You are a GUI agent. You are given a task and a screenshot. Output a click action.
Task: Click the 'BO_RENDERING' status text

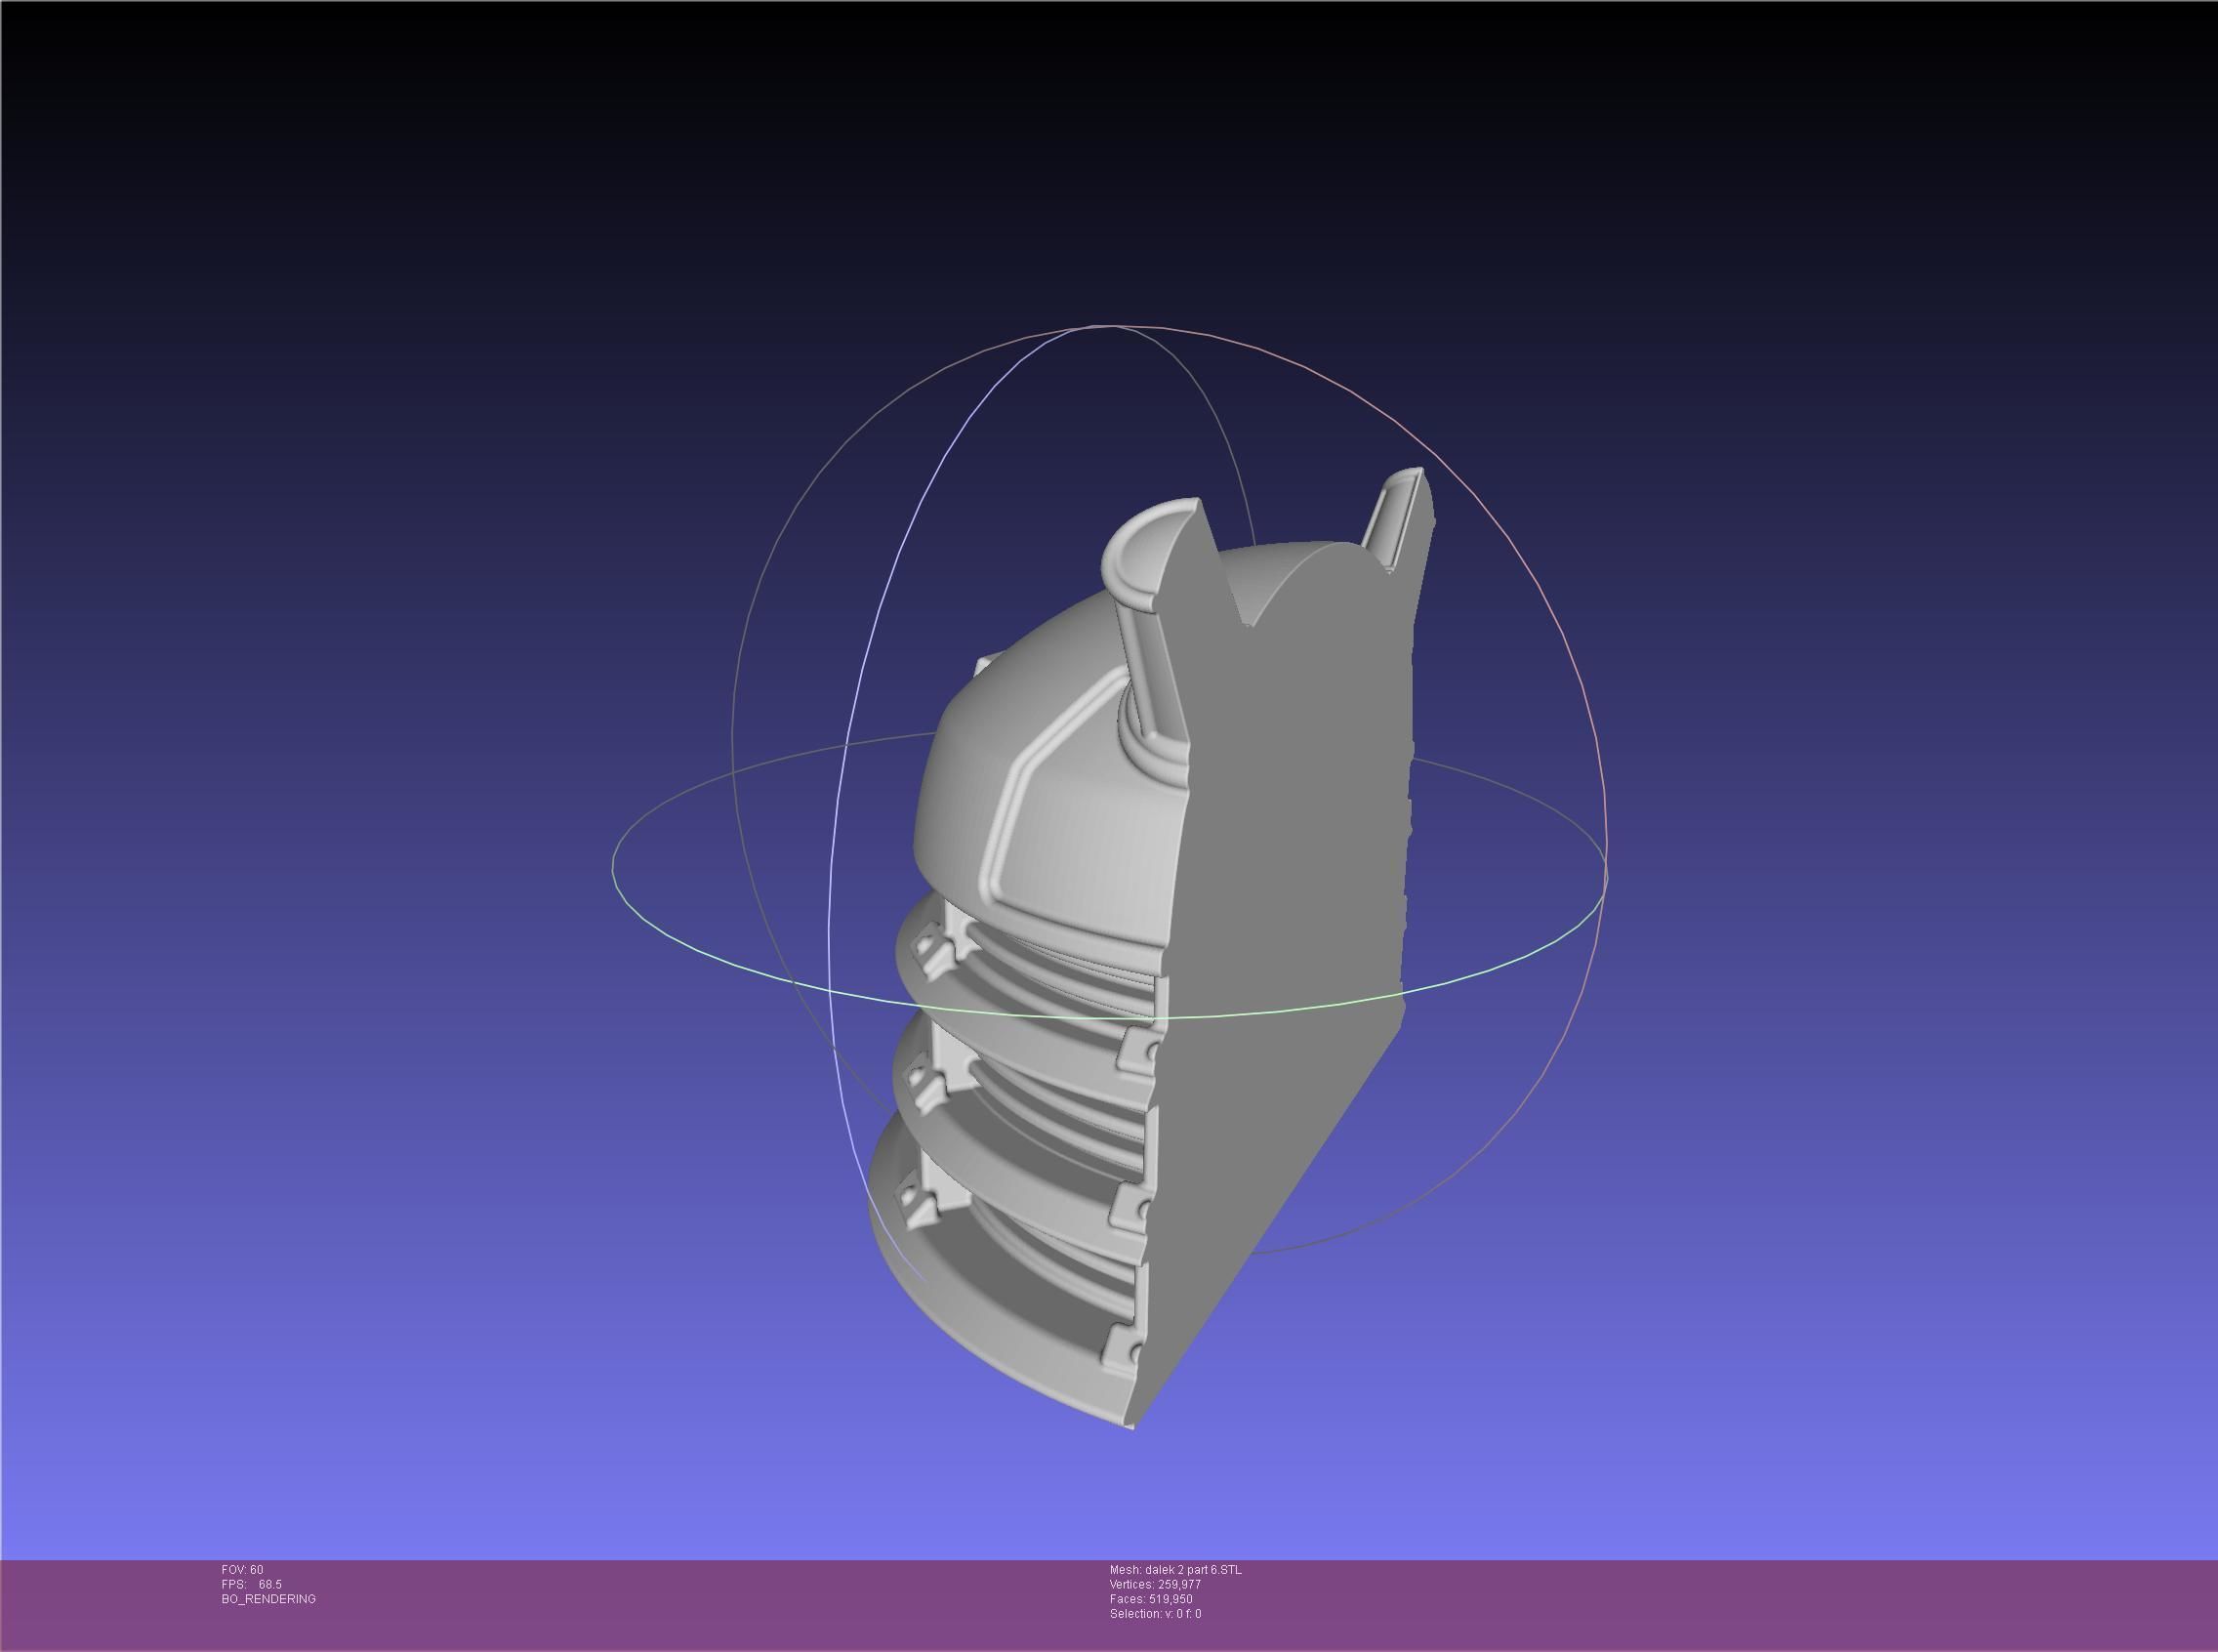[269, 1599]
